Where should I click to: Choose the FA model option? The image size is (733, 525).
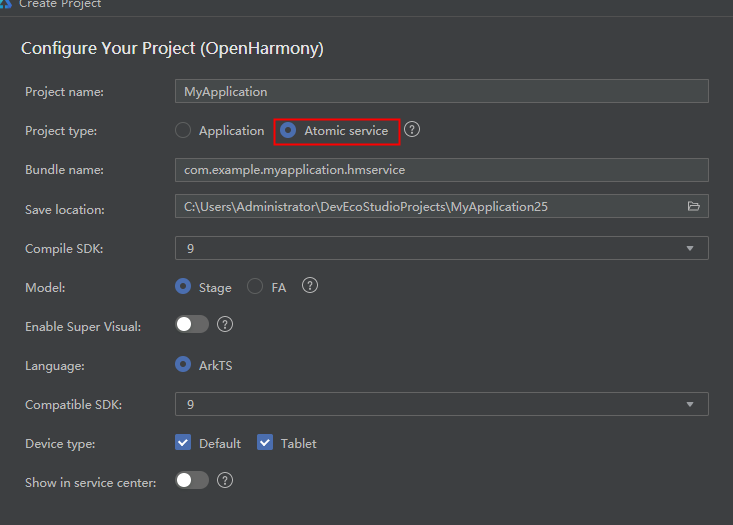[255, 286]
